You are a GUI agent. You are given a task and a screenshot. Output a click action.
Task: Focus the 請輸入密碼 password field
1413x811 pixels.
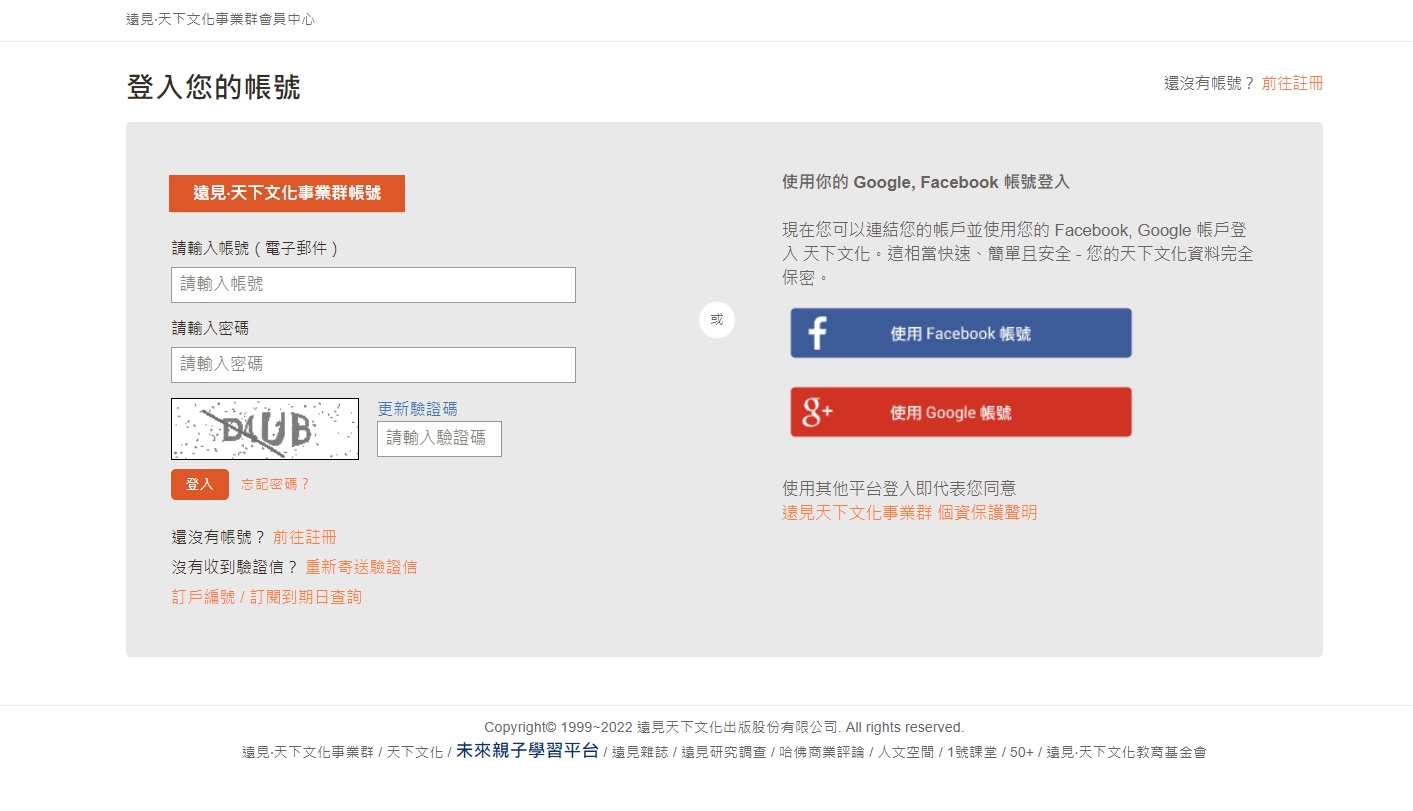pyautogui.click(x=373, y=365)
